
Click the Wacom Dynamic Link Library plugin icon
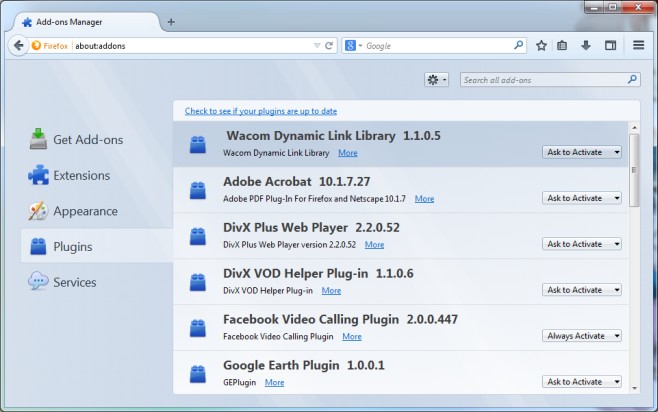198,144
